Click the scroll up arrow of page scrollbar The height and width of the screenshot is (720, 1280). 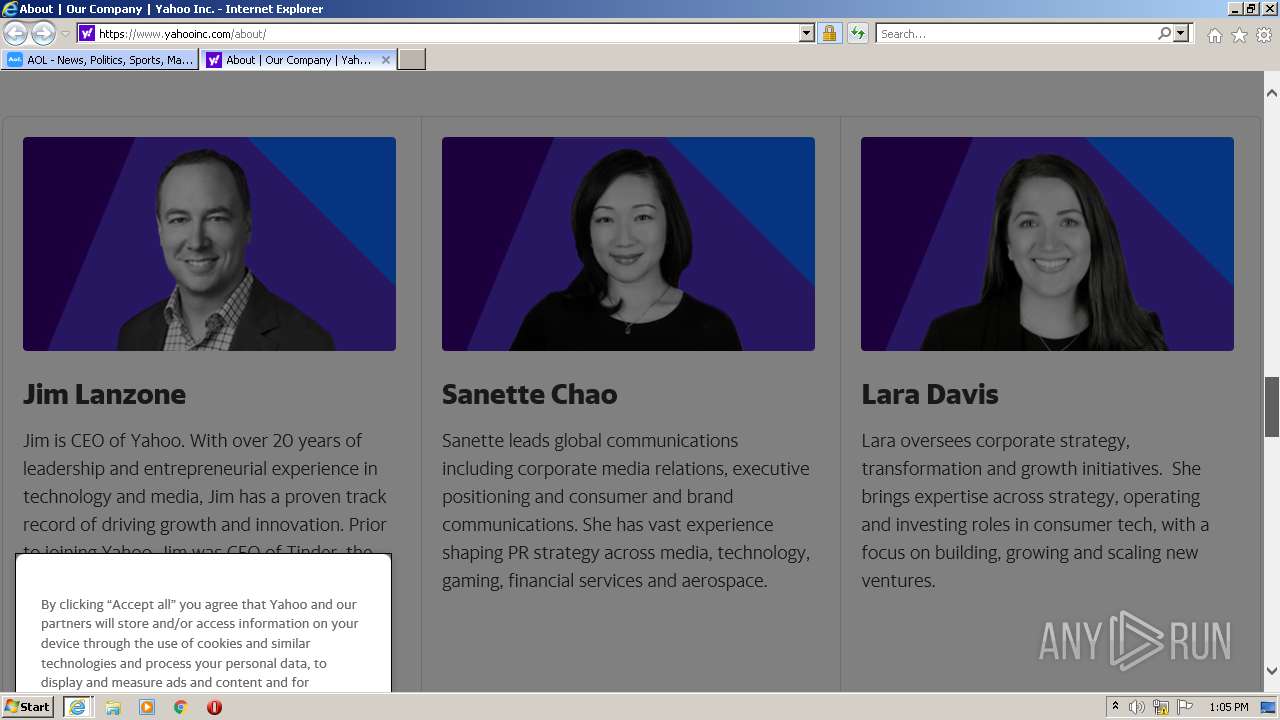click(x=1272, y=93)
